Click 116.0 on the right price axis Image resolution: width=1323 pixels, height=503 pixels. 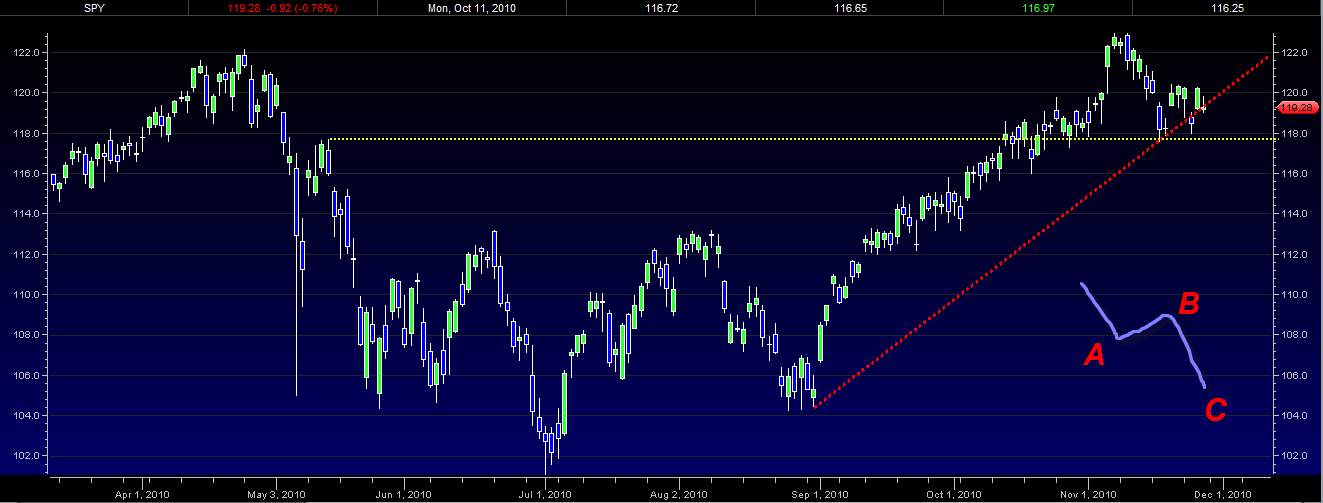pyautogui.click(x=1294, y=174)
